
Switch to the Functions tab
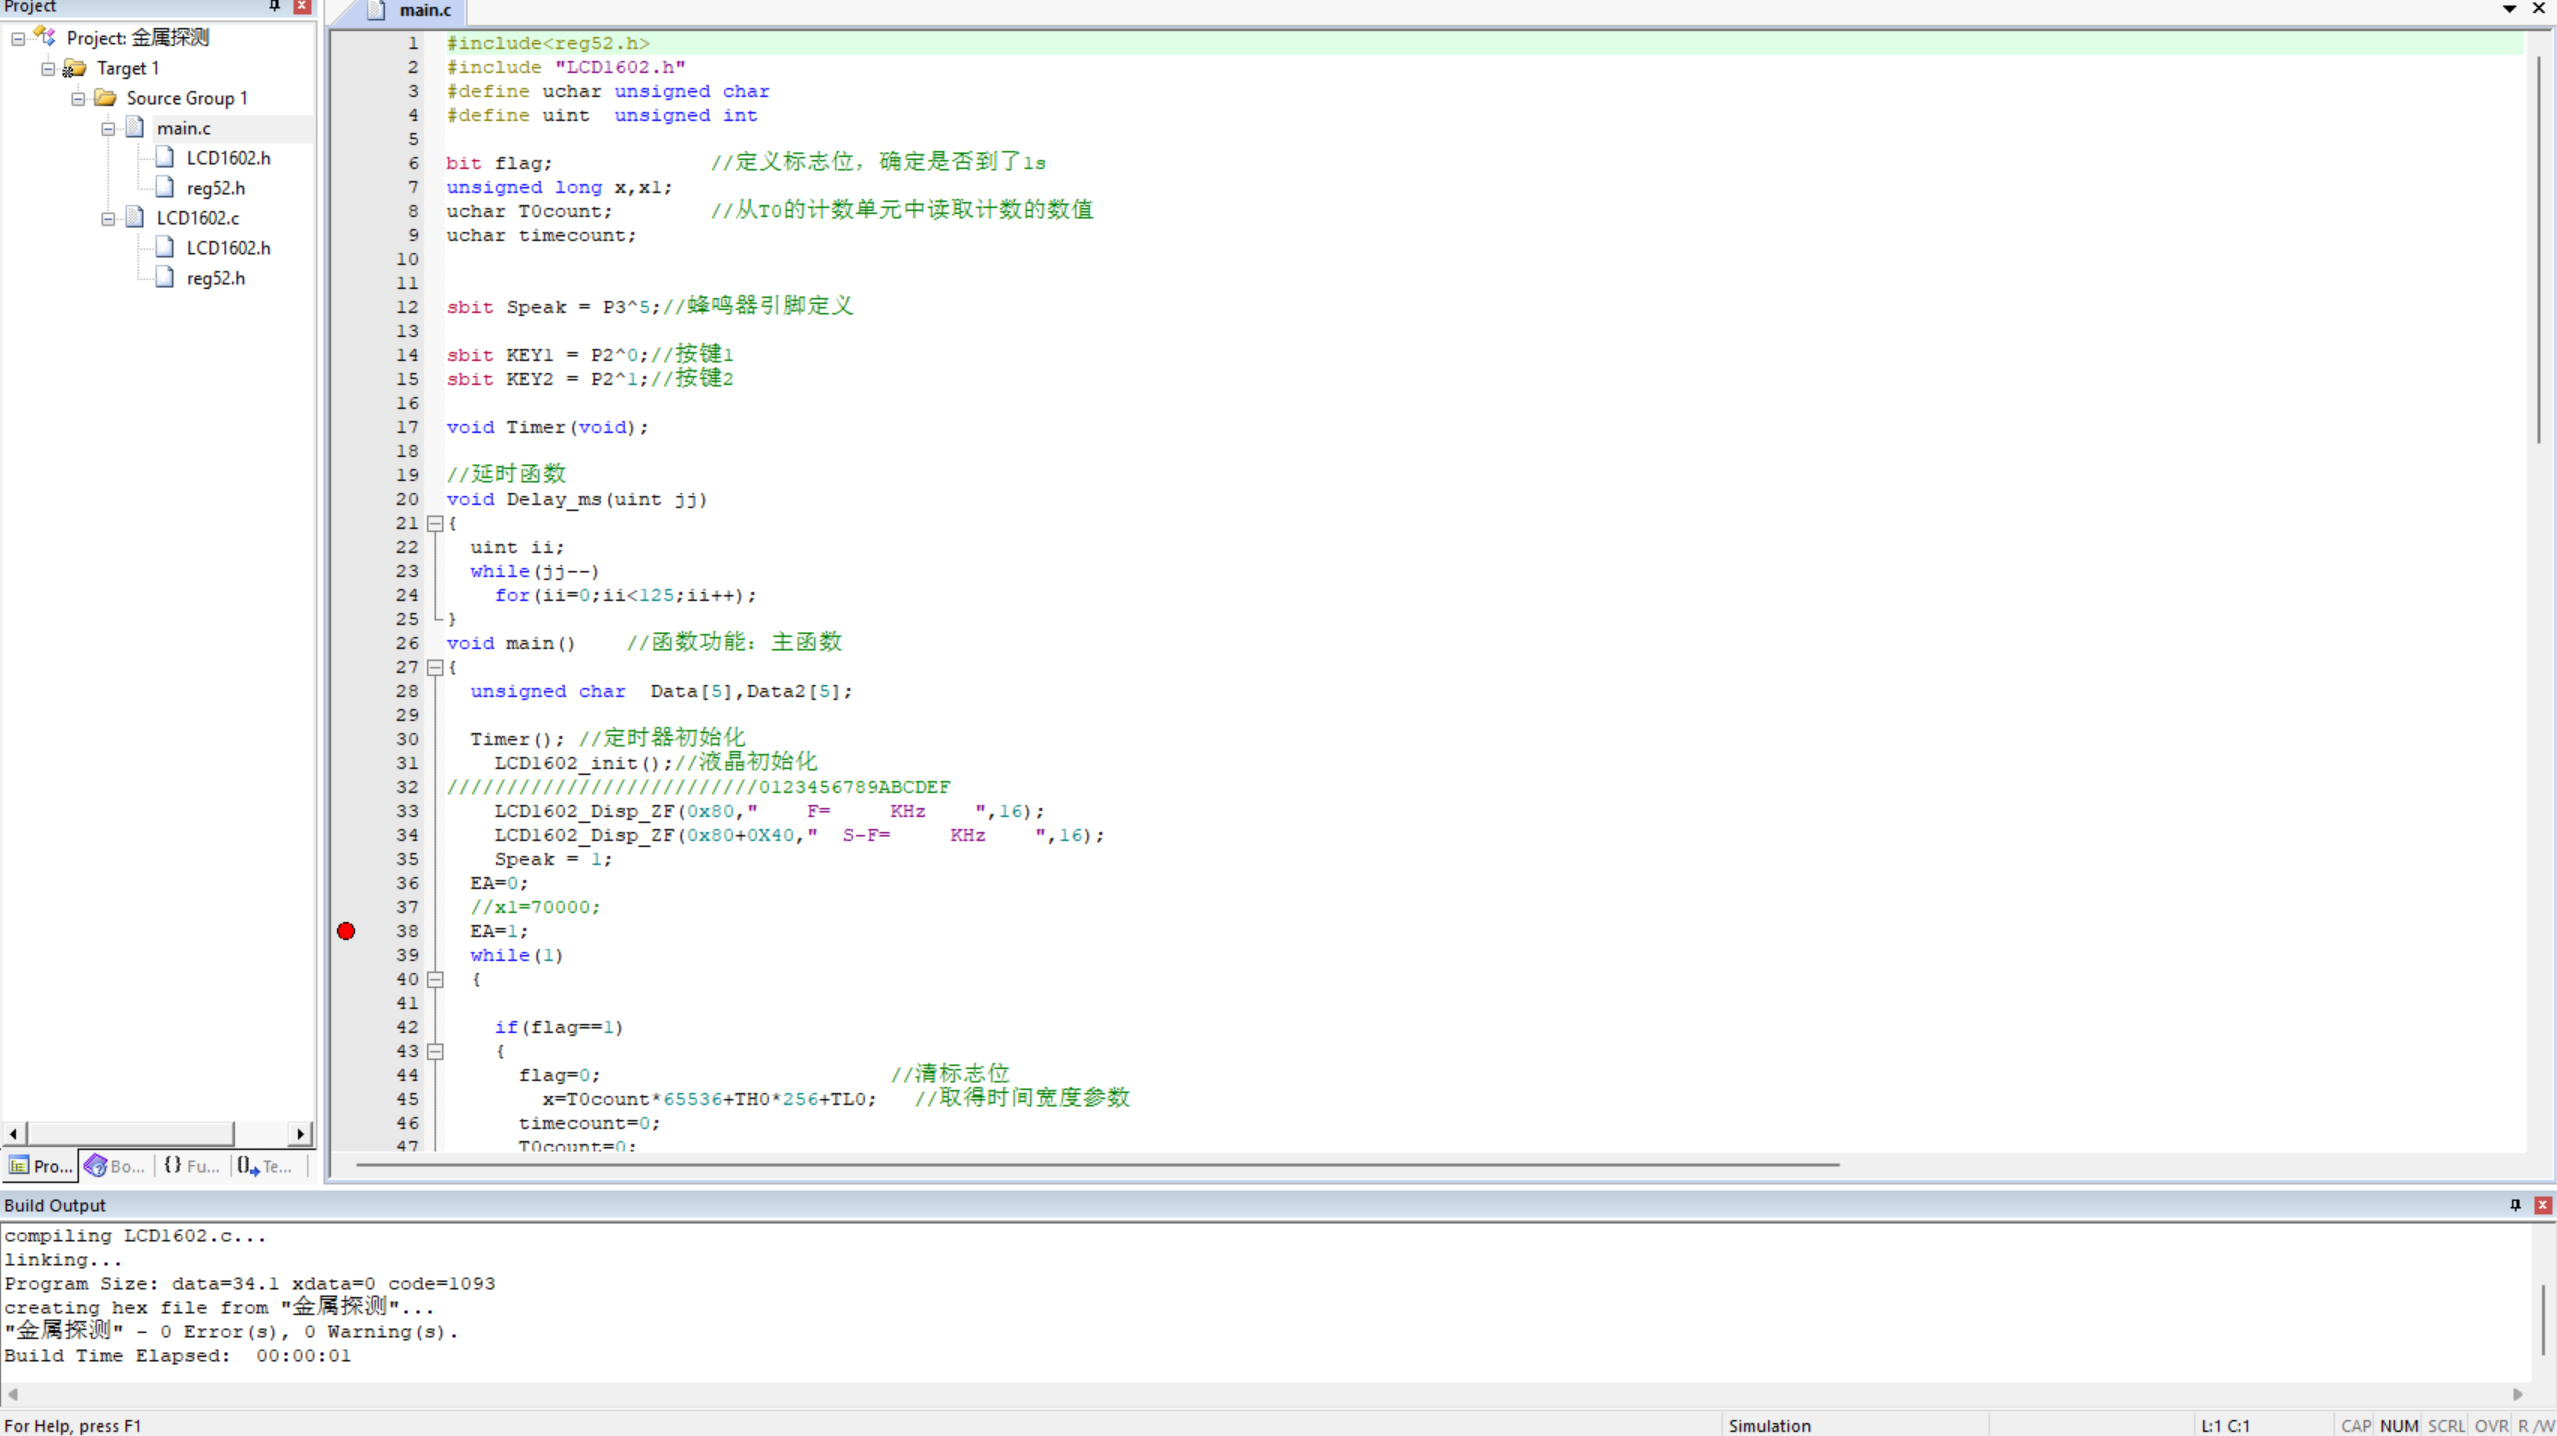coord(192,1166)
